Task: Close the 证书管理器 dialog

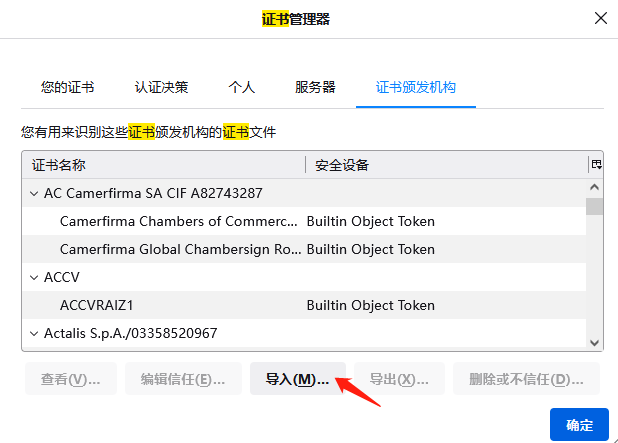Action: pos(601,18)
